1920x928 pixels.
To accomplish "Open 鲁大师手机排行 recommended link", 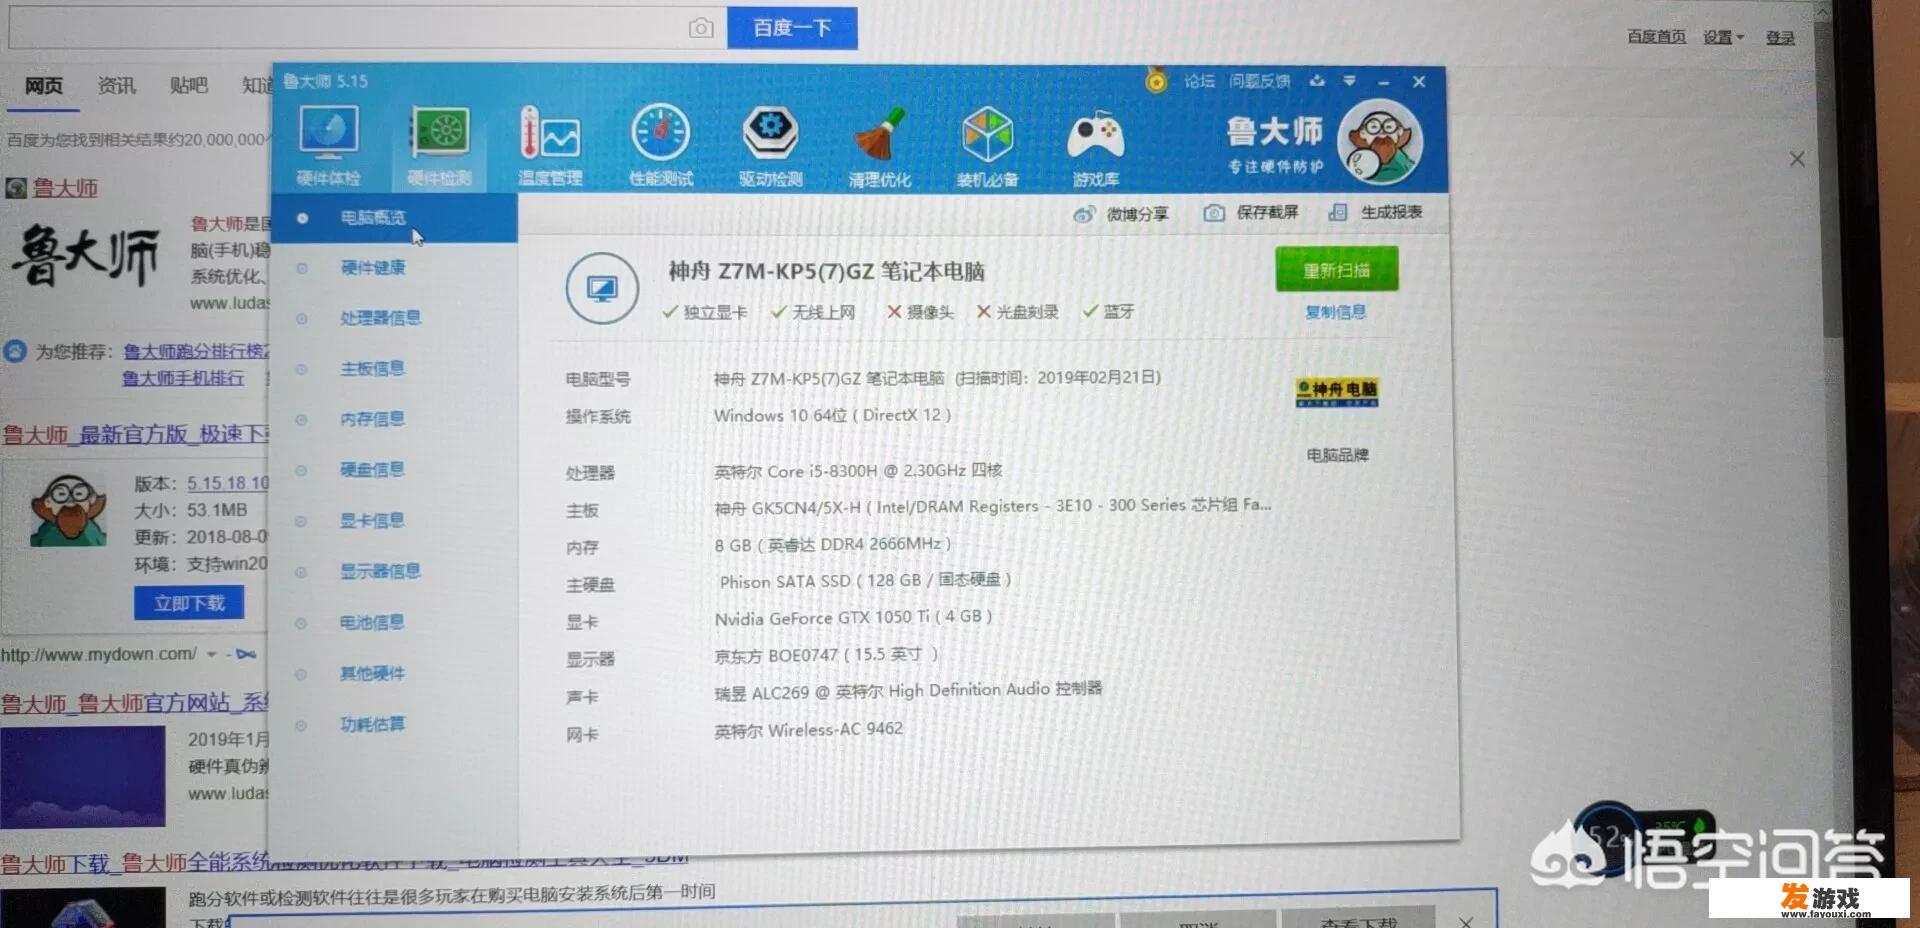I will [x=183, y=378].
